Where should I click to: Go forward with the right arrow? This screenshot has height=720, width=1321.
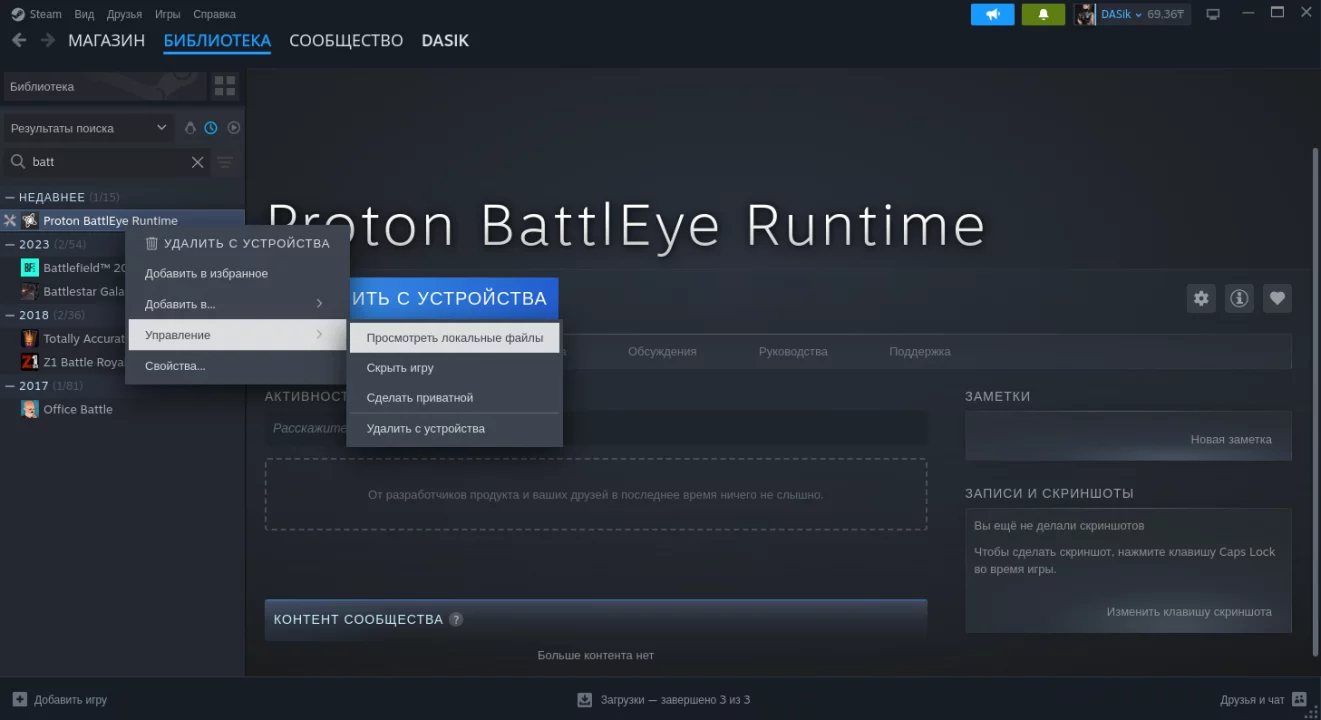tap(48, 40)
